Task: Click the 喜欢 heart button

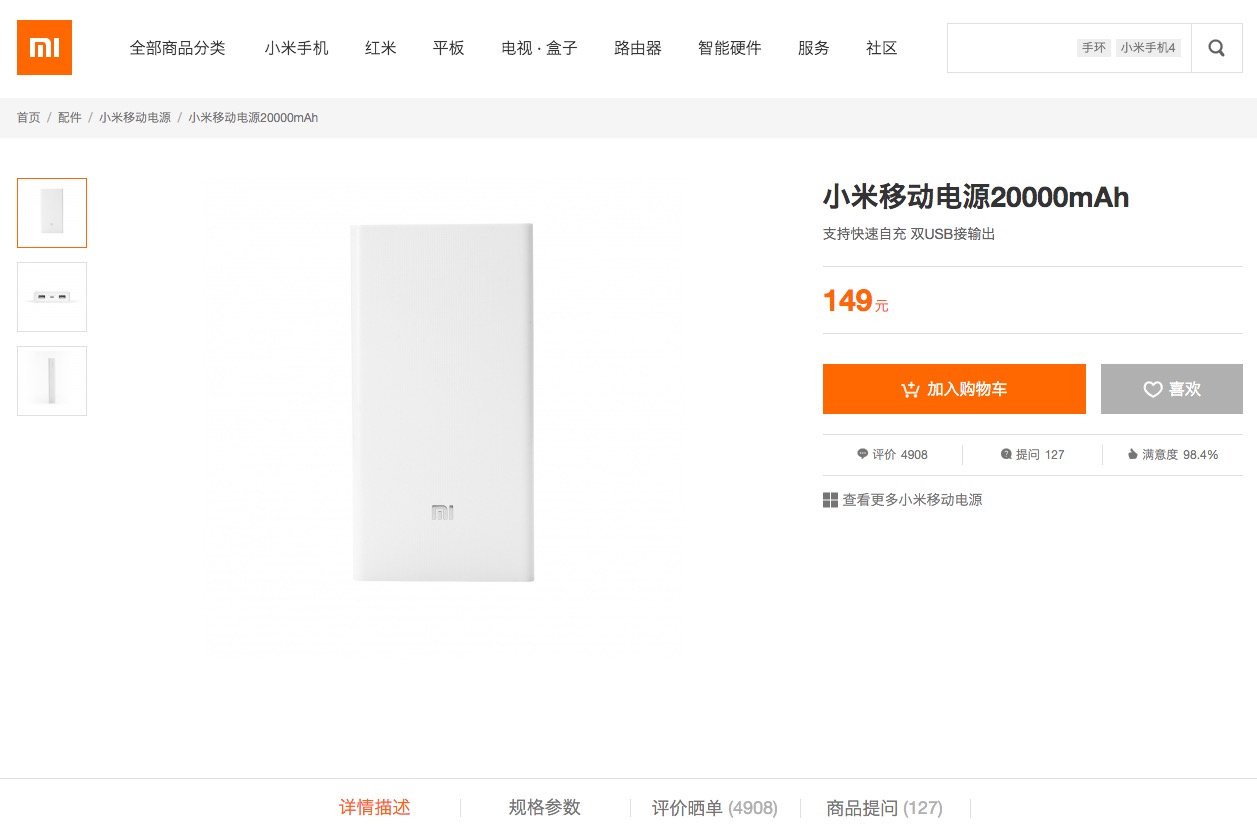Action: coord(1171,389)
